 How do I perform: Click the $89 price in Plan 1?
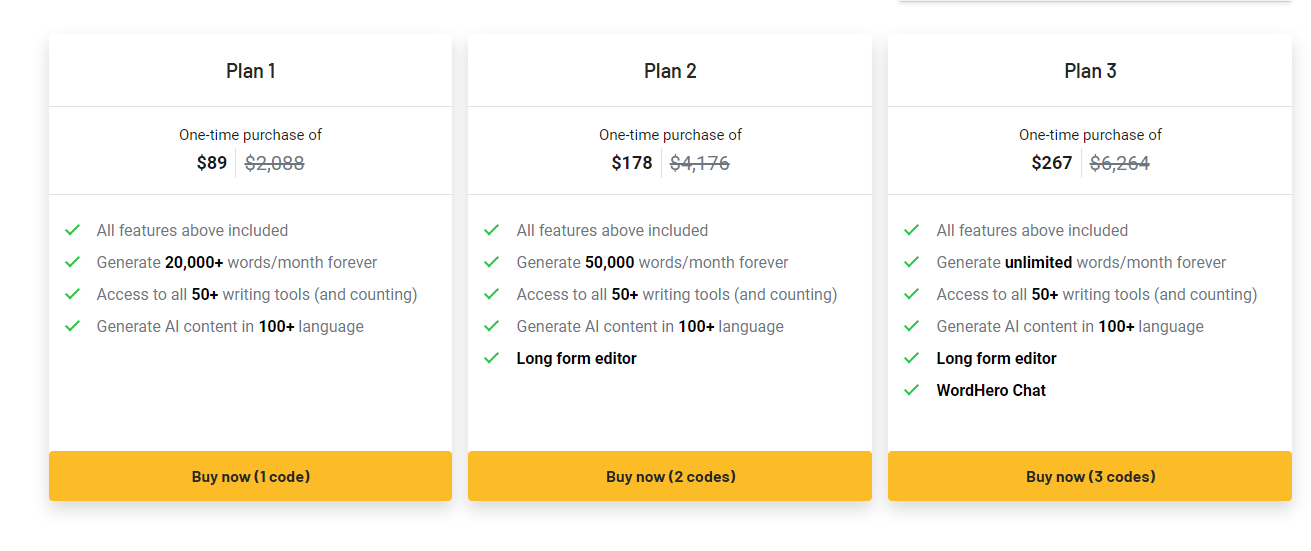pyautogui.click(x=212, y=163)
